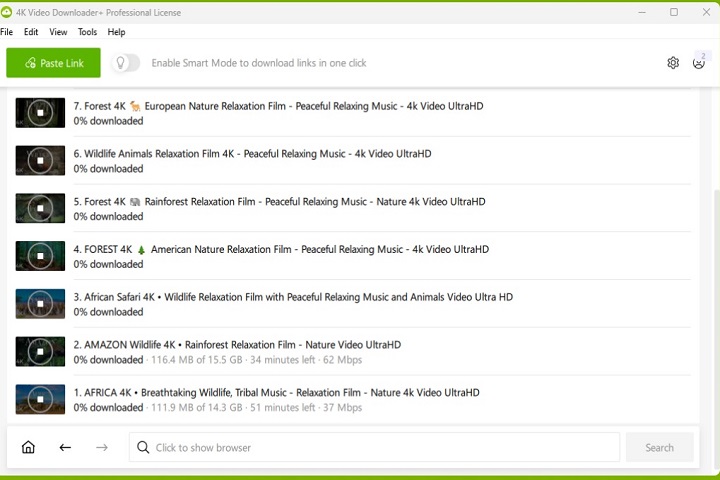Click the search magnifier icon in browser field
Screen dimensions: 720x480
pyautogui.click(x=143, y=447)
